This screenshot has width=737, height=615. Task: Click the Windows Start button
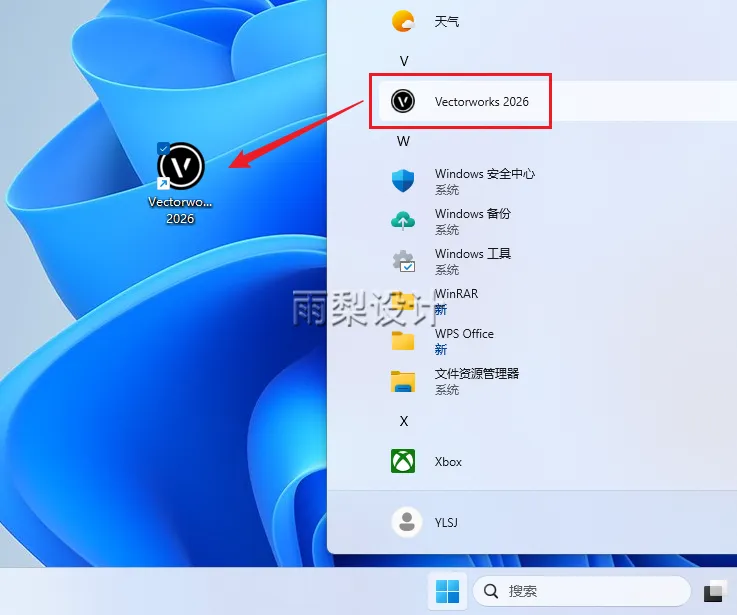tap(447, 591)
